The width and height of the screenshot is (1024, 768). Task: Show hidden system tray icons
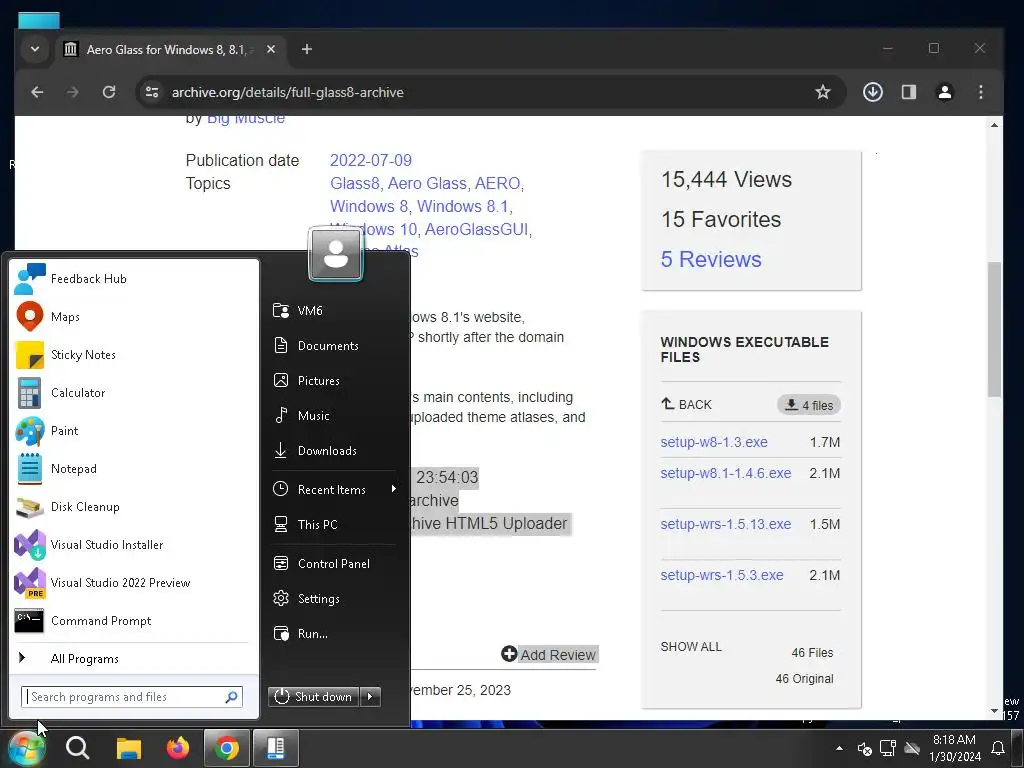(839, 748)
